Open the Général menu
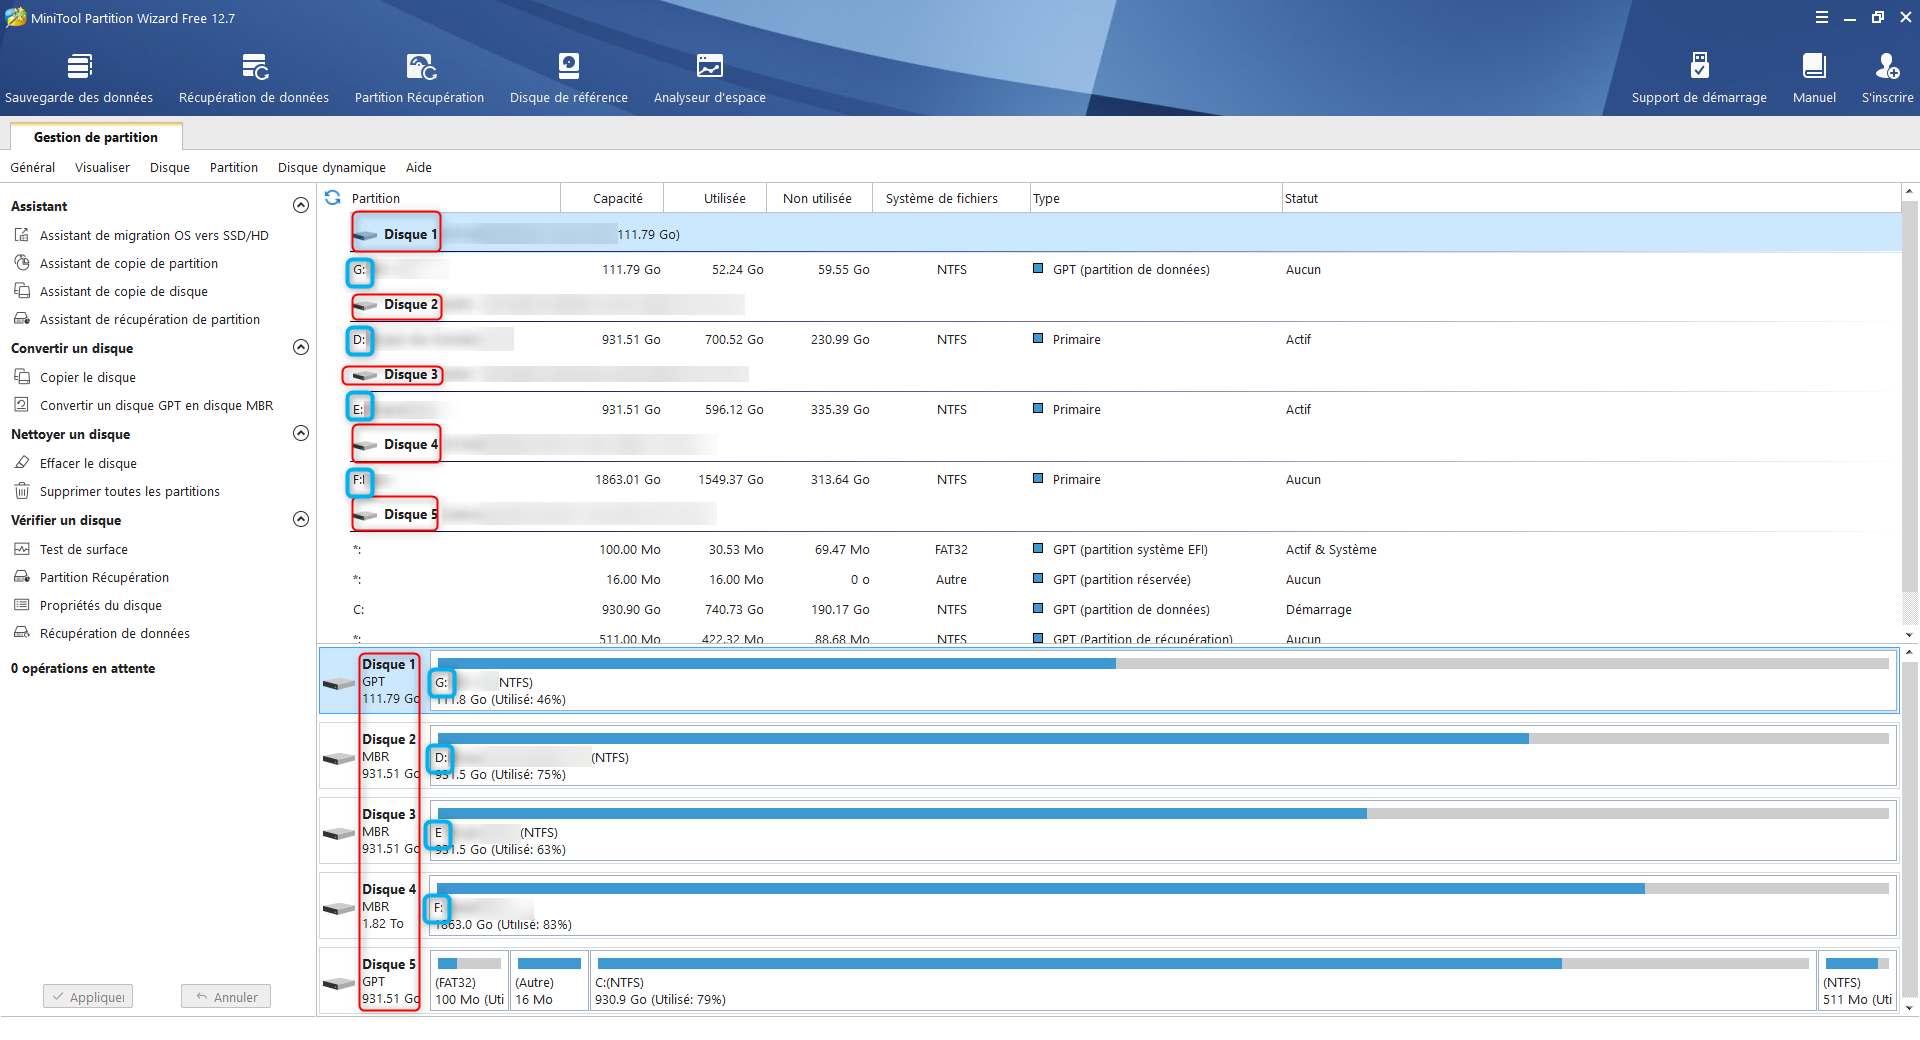 (x=33, y=167)
